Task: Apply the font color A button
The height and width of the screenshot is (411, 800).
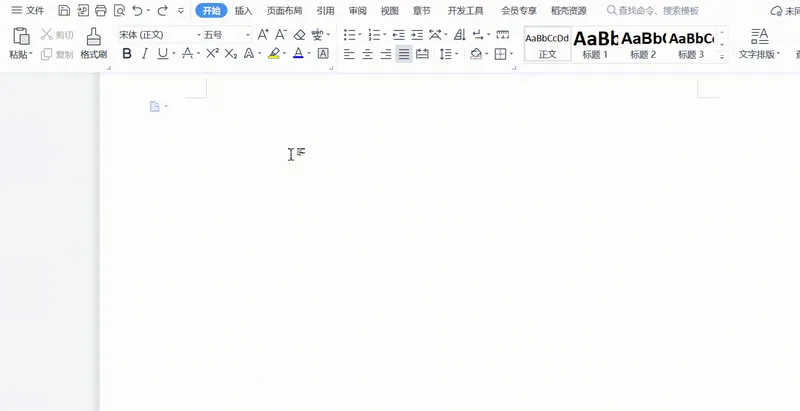Action: 298,54
